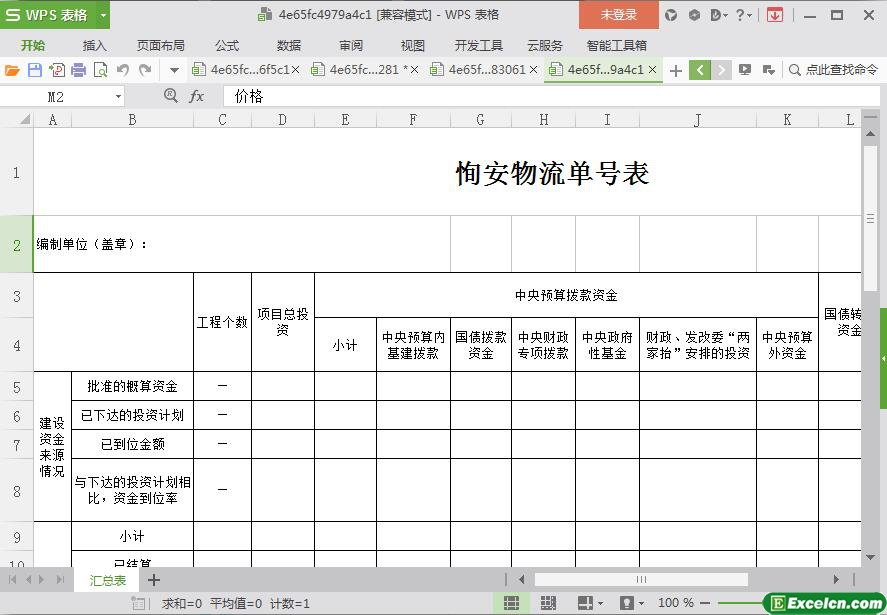Select the 汇总表 sheet tab
This screenshot has width=887, height=615.
tap(108, 580)
